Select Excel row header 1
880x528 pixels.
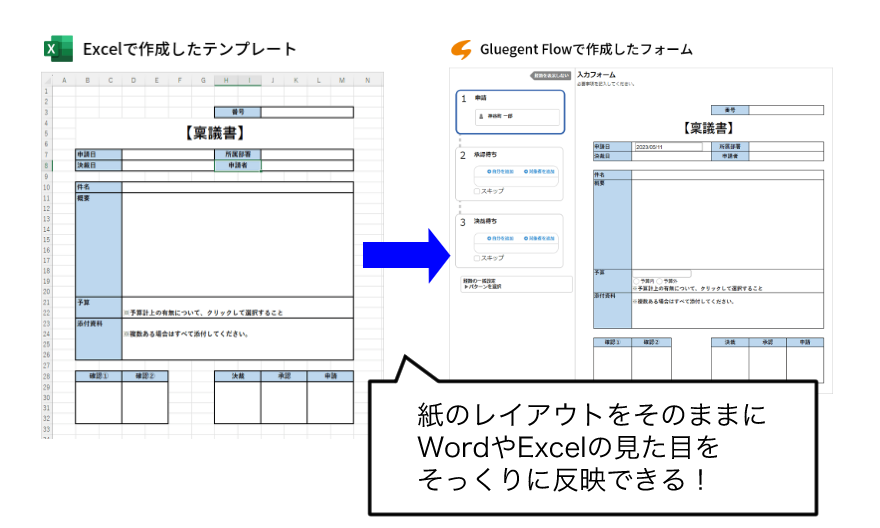coord(47,91)
